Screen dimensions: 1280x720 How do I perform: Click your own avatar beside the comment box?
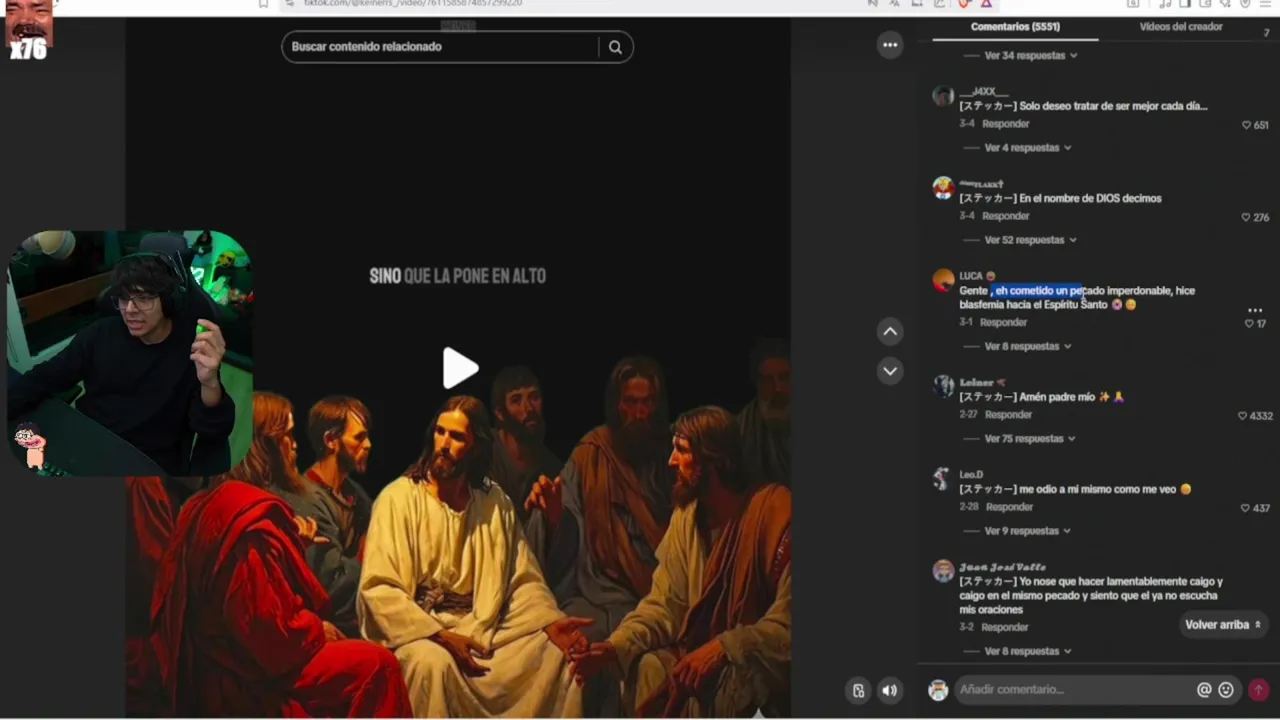point(938,690)
